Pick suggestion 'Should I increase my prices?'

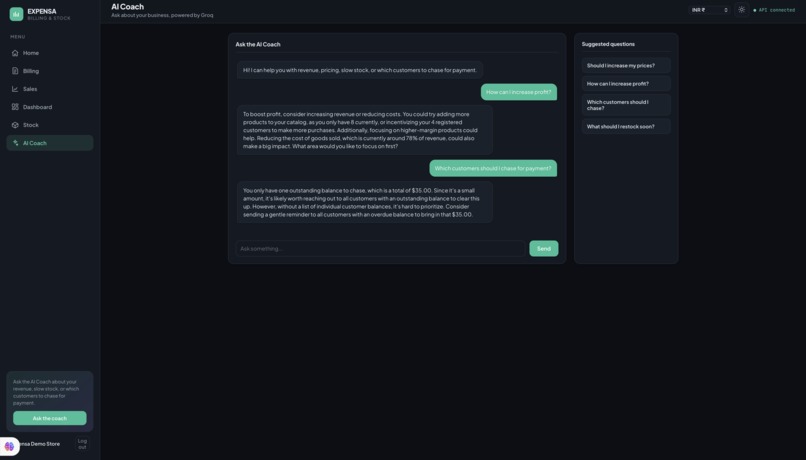(x=626, y=65)
